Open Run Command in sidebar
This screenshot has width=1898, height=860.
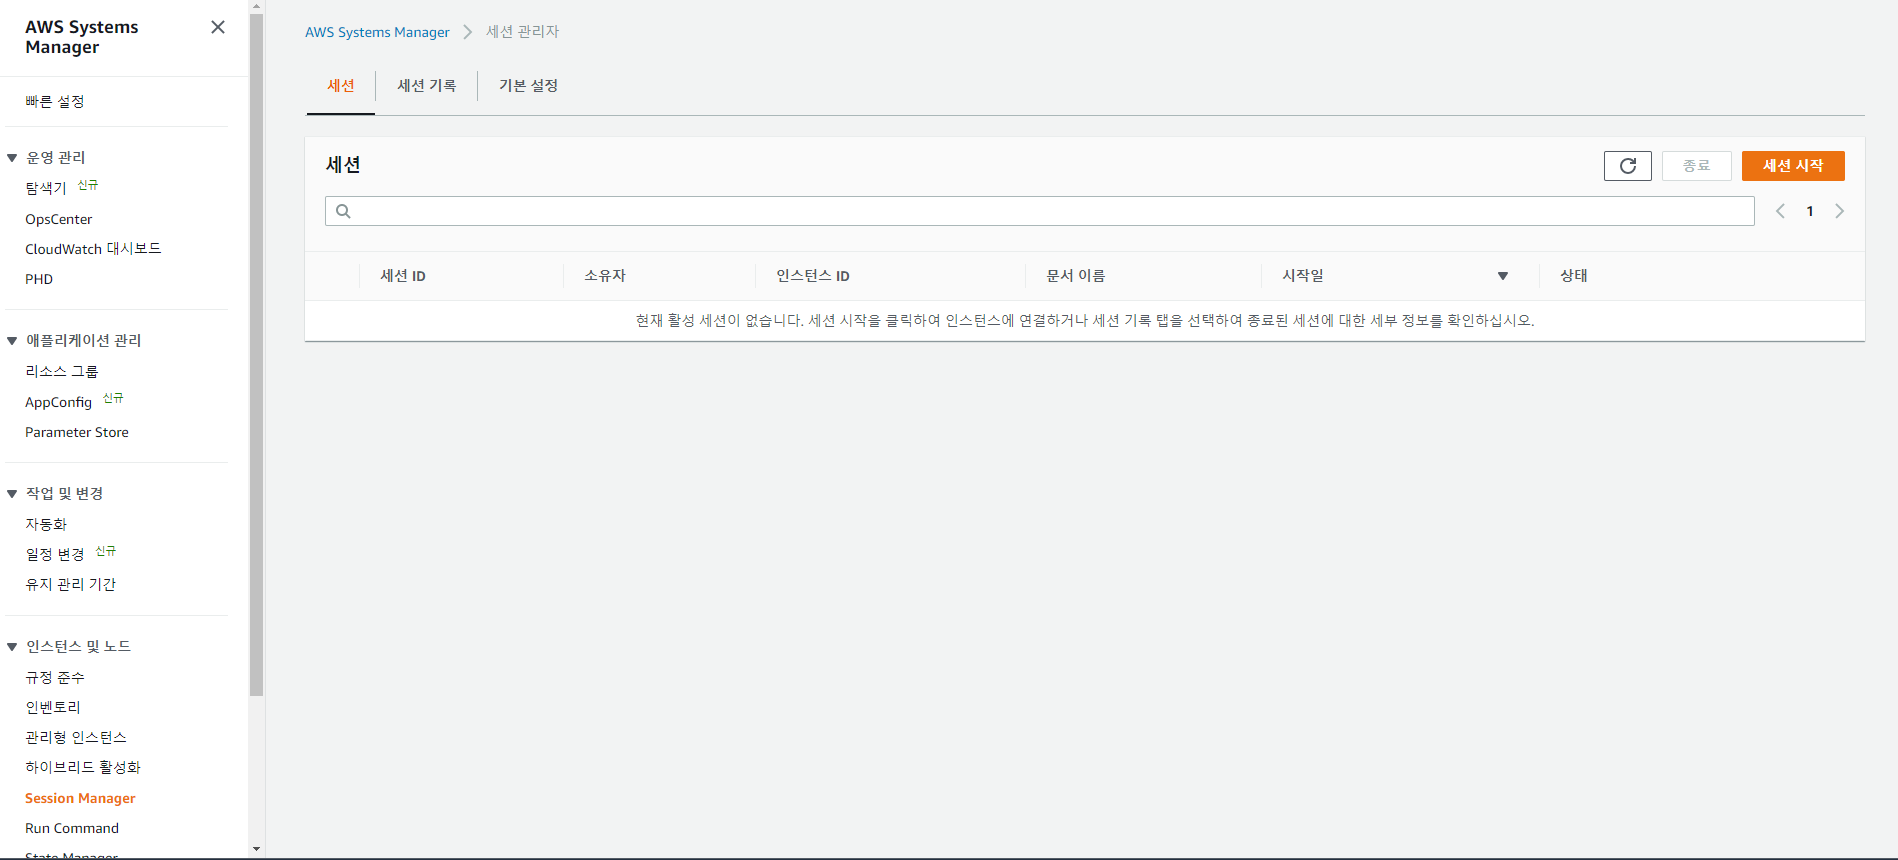tap(72, 828)
